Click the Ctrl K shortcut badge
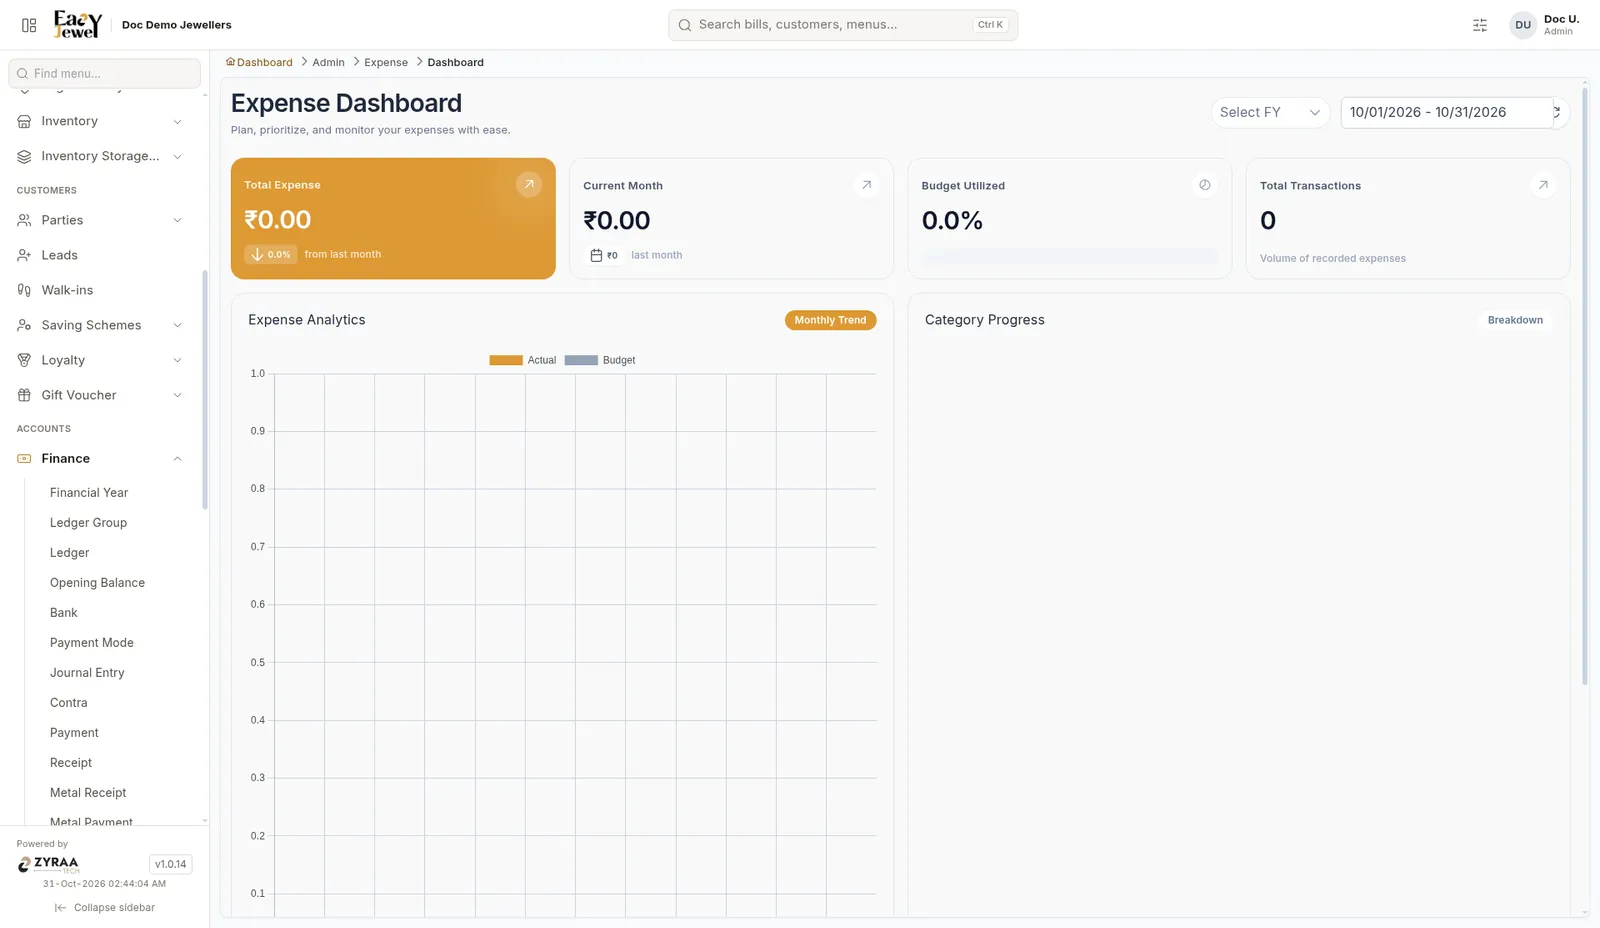This screenshot has height=928, width=1600. (990, 25)
